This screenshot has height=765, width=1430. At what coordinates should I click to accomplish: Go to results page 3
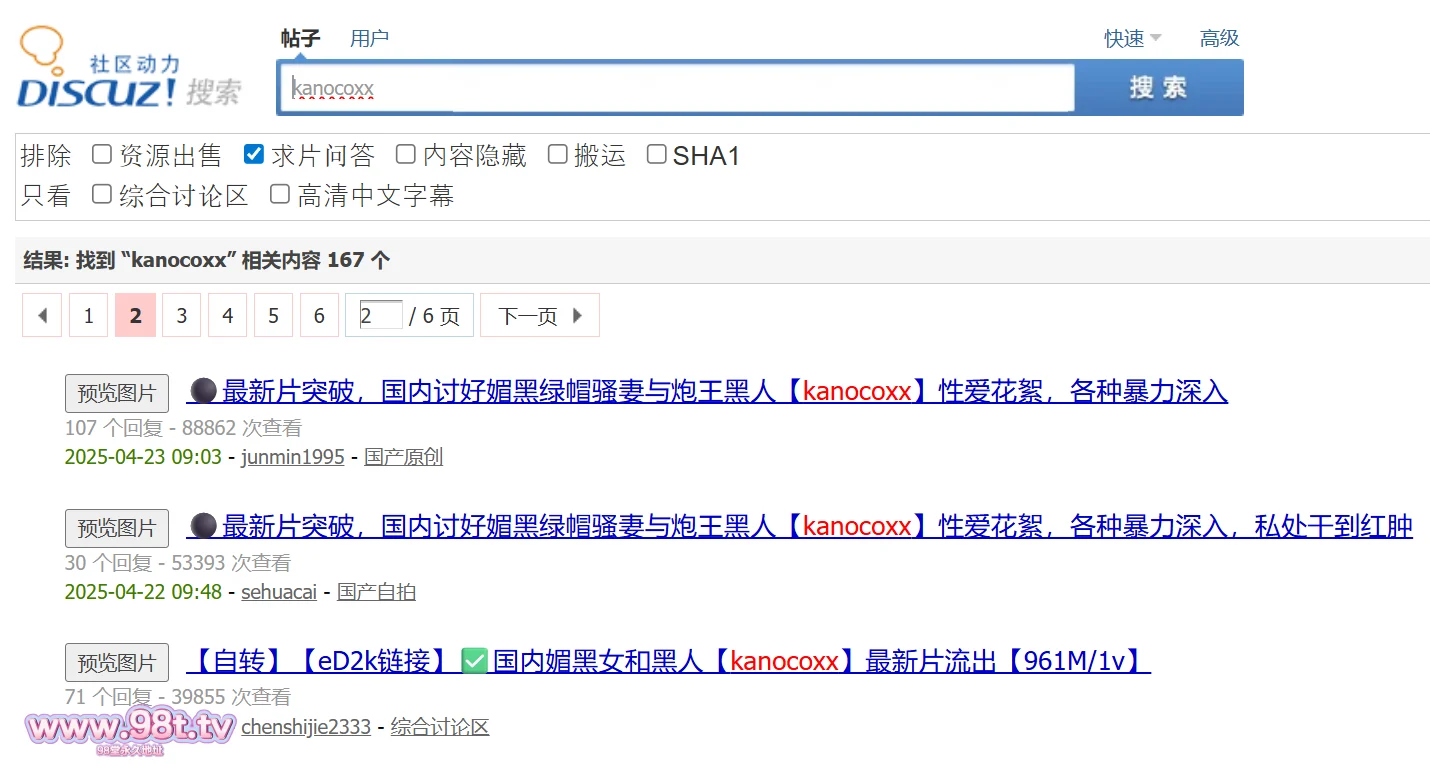click(x=181, y=316)
